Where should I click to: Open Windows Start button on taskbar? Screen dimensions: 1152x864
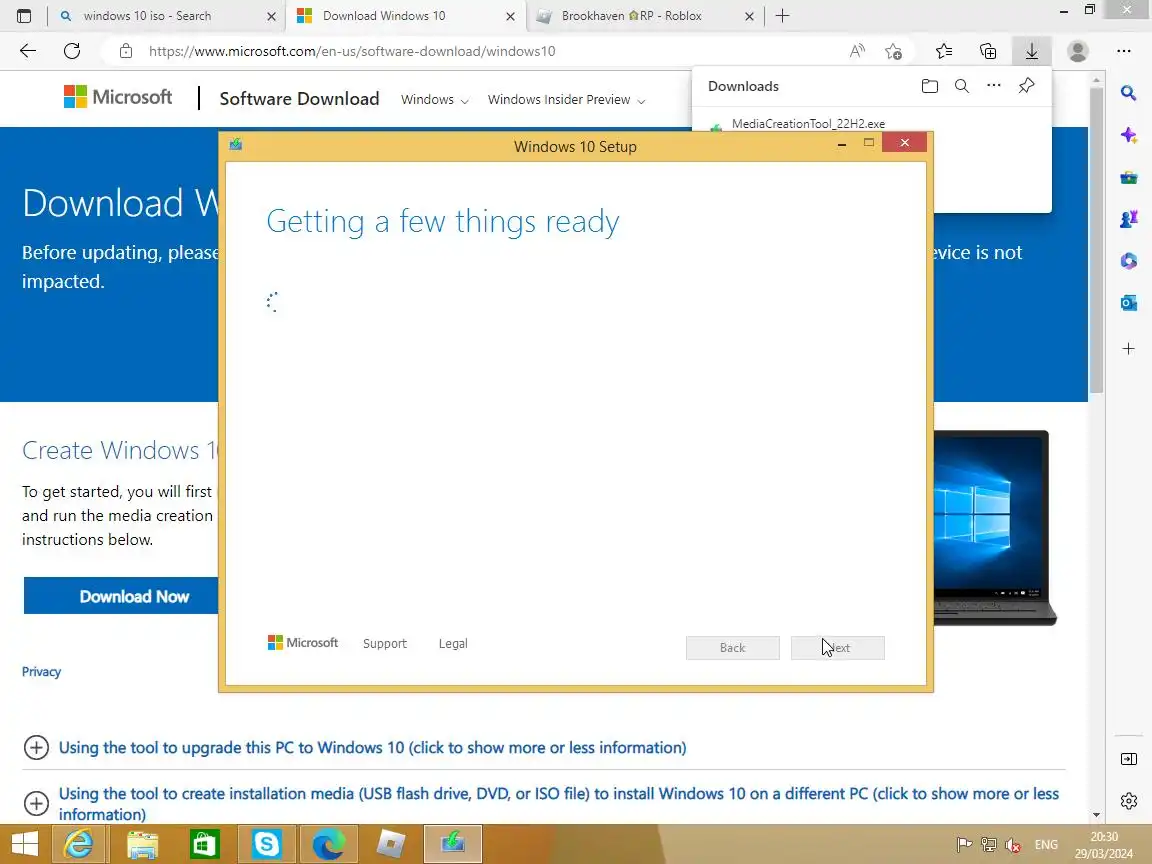coord(24,844)
